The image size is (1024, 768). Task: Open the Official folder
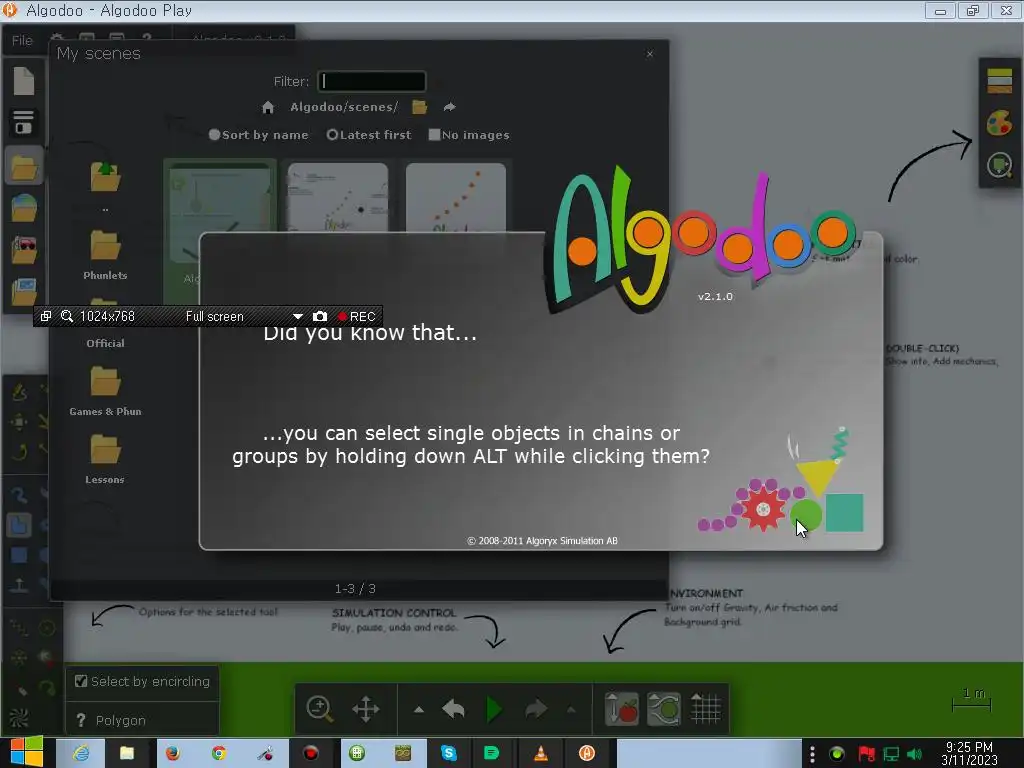click(105, 343)
